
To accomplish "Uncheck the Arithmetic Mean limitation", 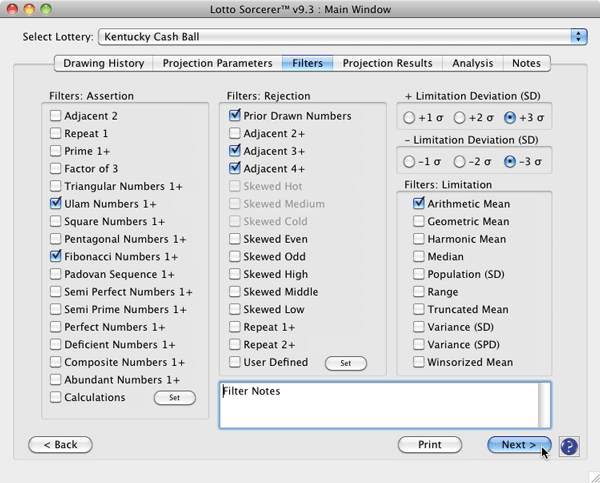I will click(419, 204).
